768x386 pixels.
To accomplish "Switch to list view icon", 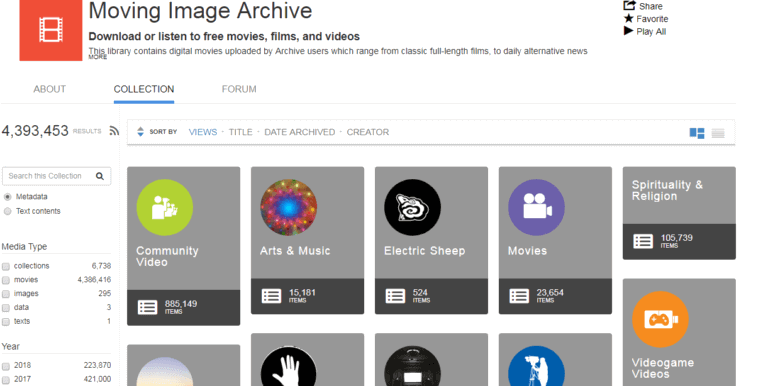I will click(x=718, y=133).
